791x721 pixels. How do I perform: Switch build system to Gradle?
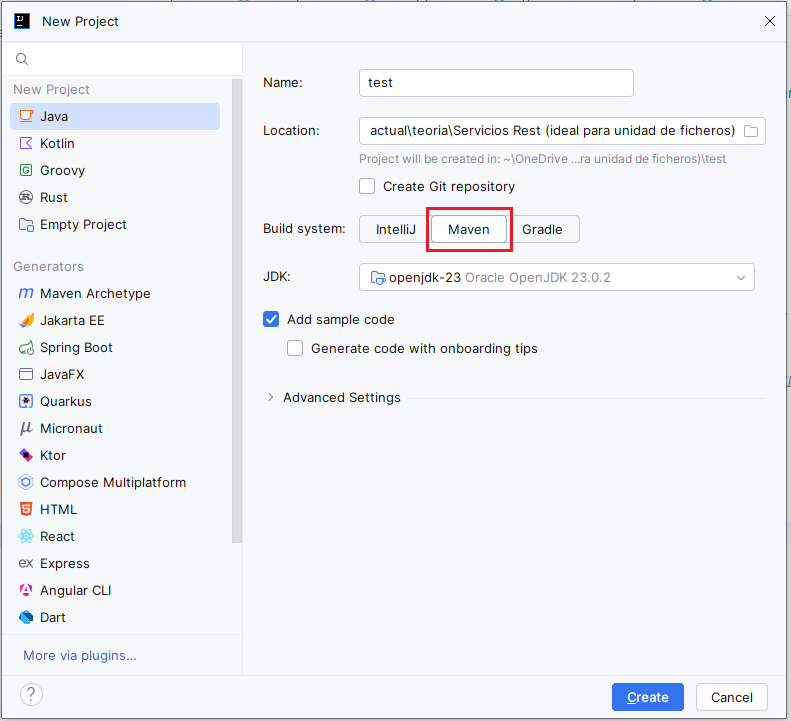pos(542,230)
